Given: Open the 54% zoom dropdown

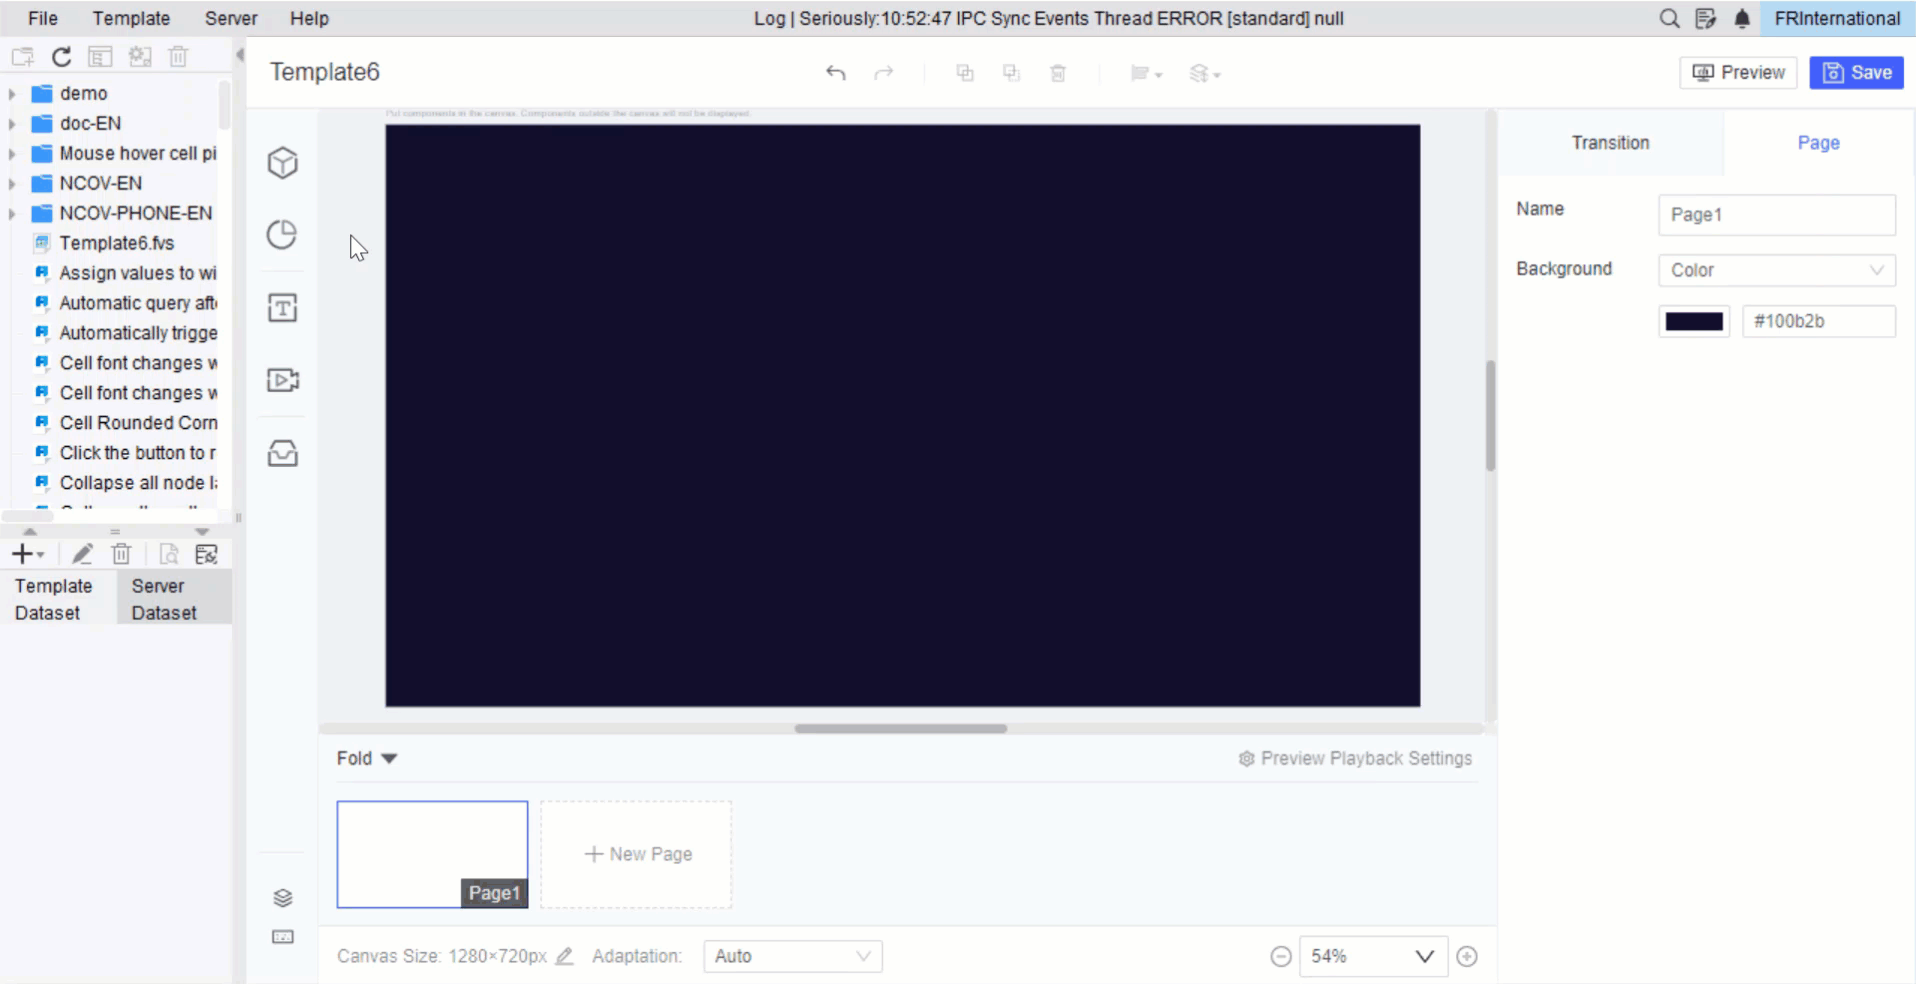Looking at the screenshot, I should 1373,957.
